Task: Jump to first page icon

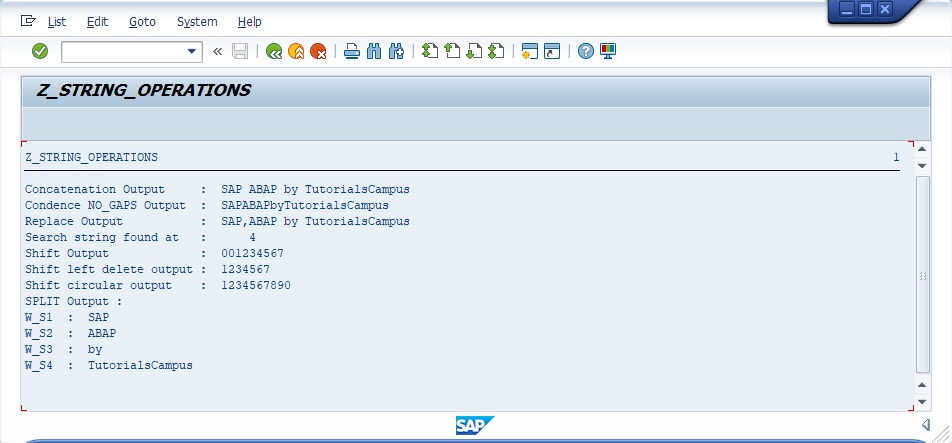Action: (430, 51)
